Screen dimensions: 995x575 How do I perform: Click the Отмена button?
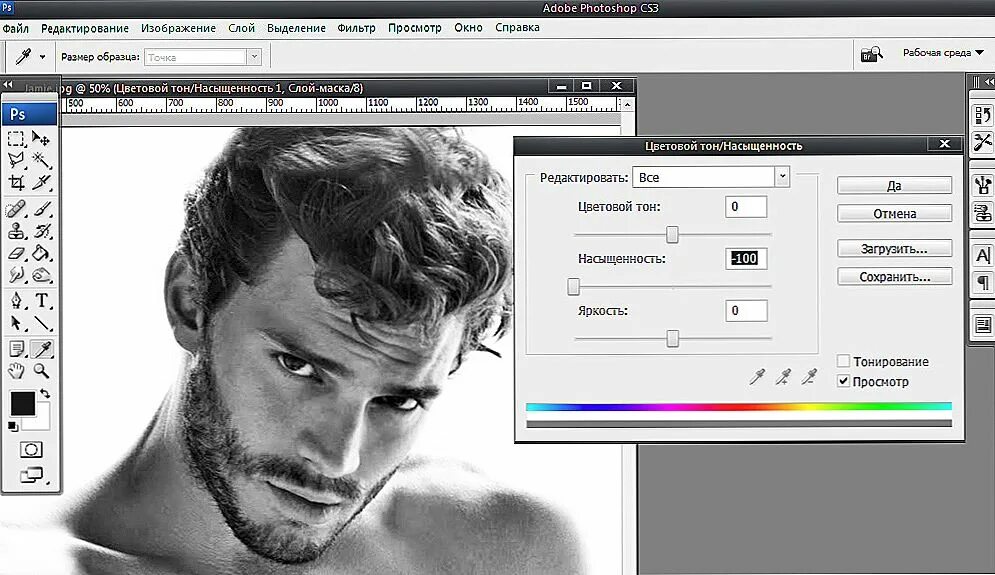894,213
